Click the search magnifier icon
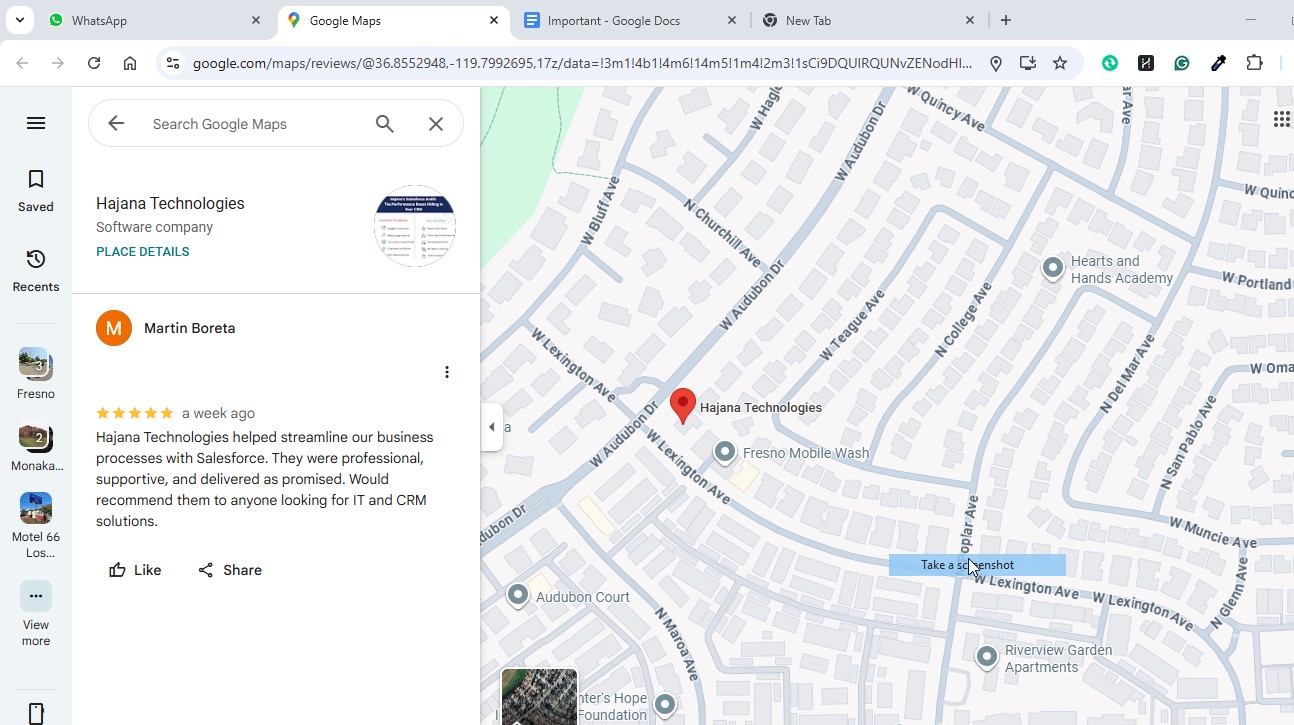Image resolution: width=1294 pixels, height=725 pixels. (385, 124)
